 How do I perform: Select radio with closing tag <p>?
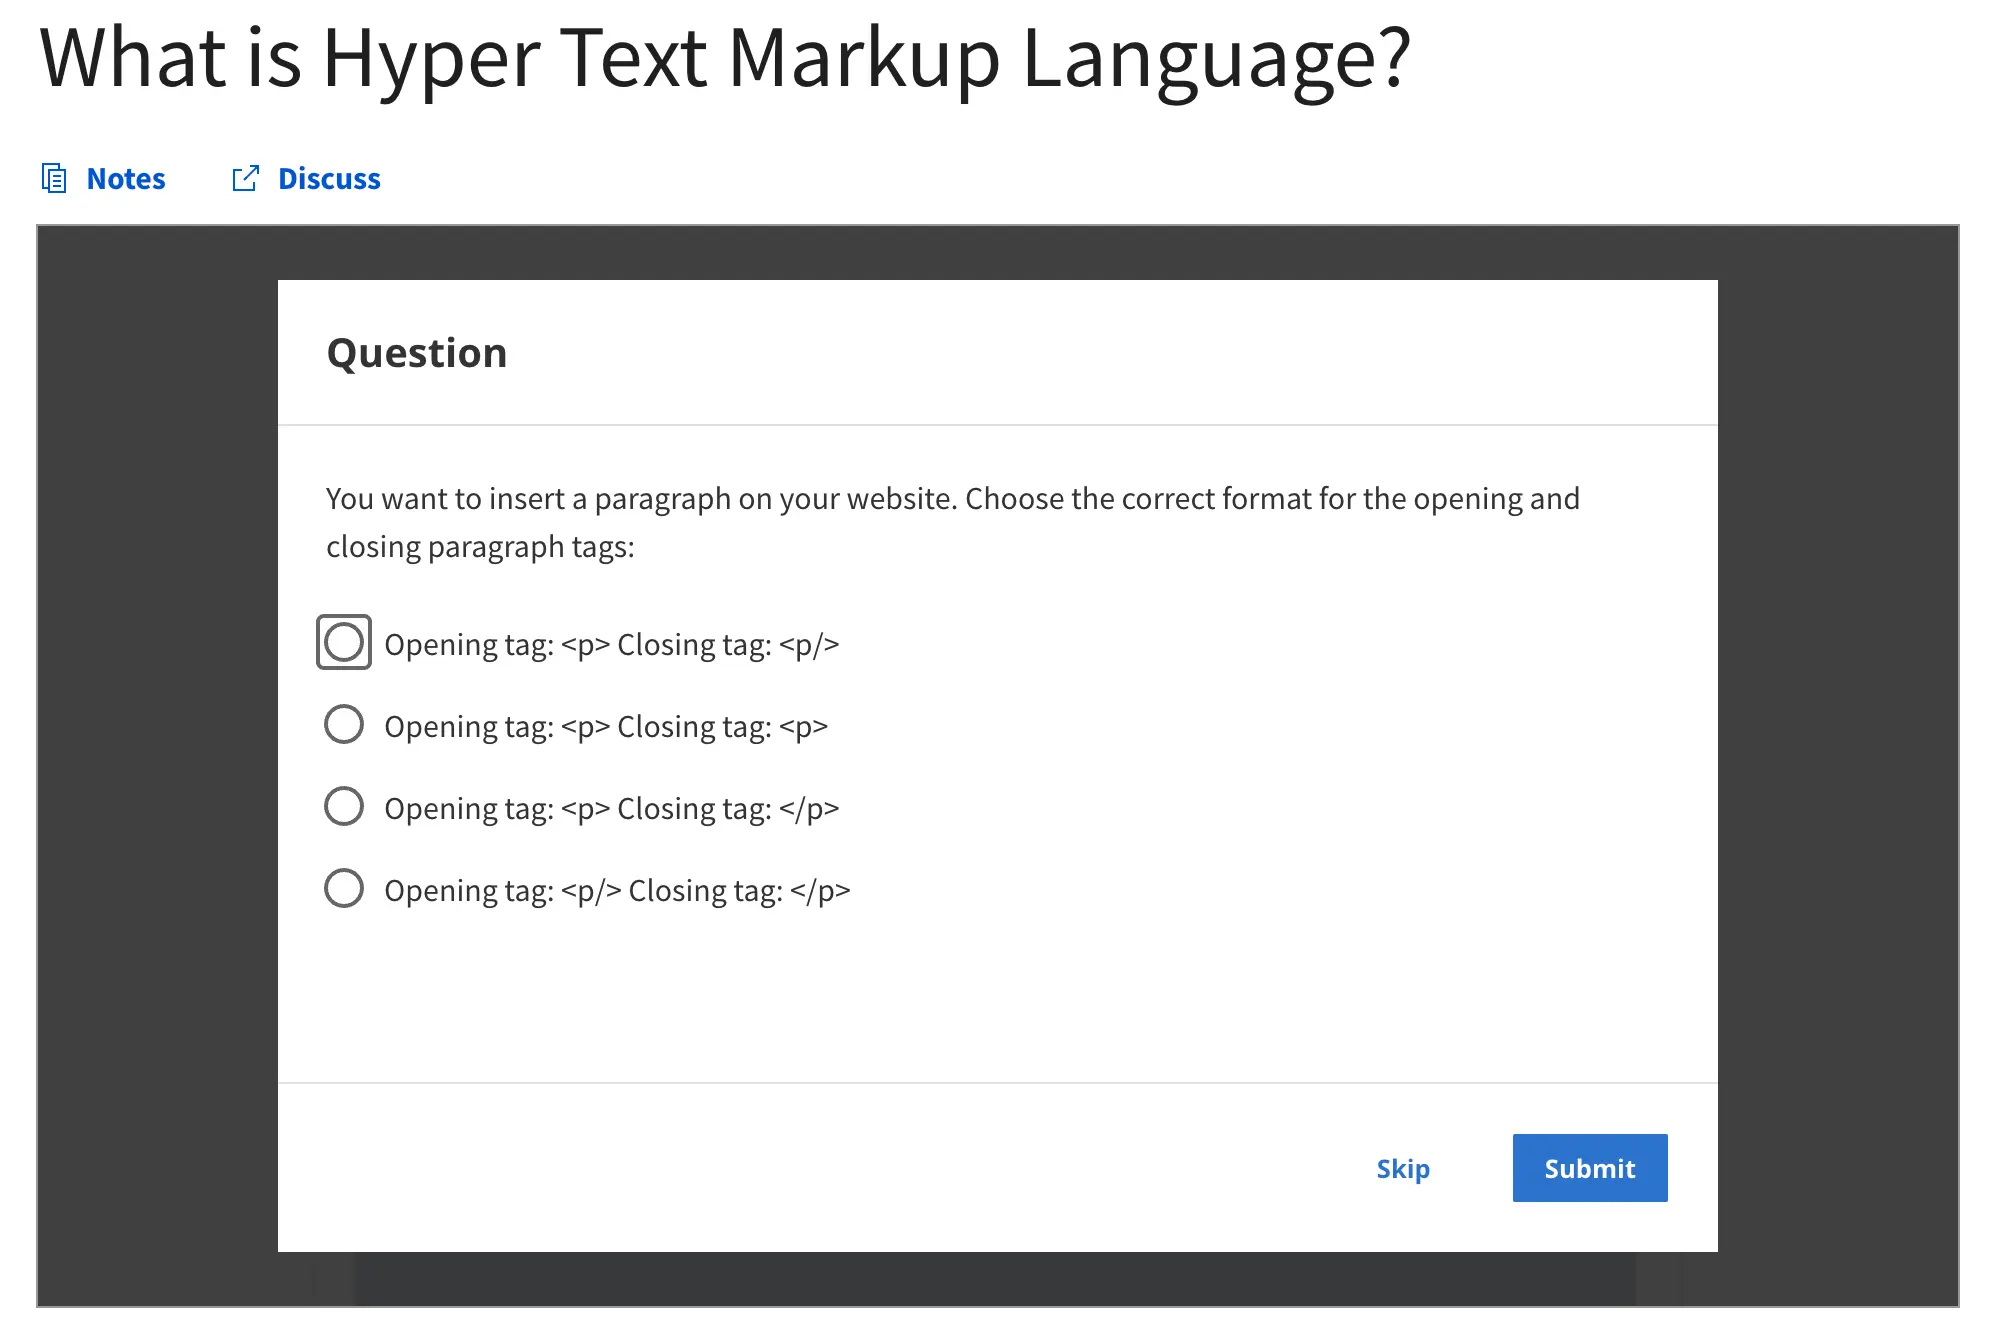344,724
